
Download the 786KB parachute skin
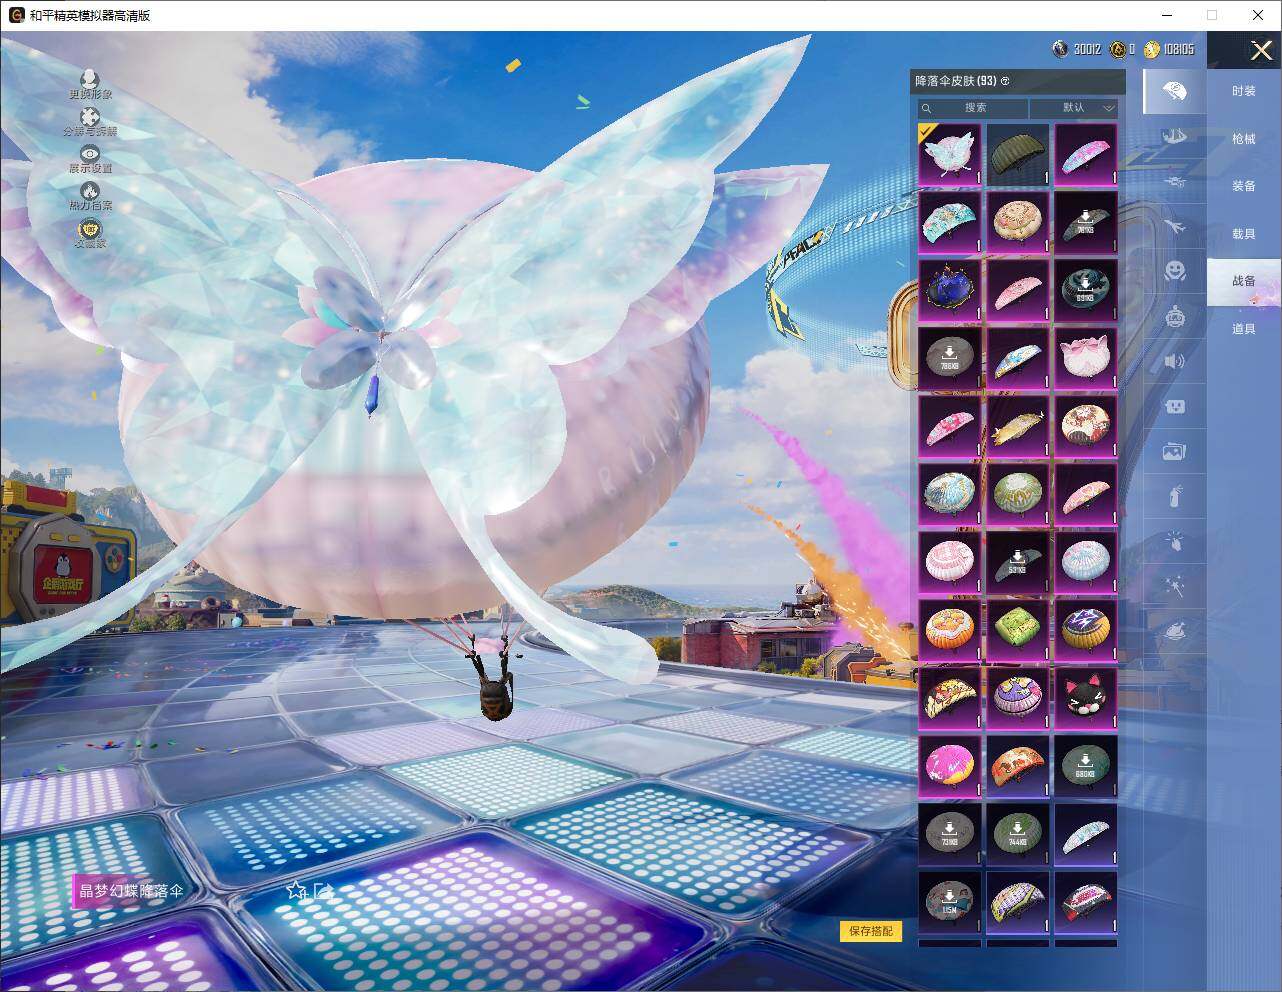coord(950,358)
